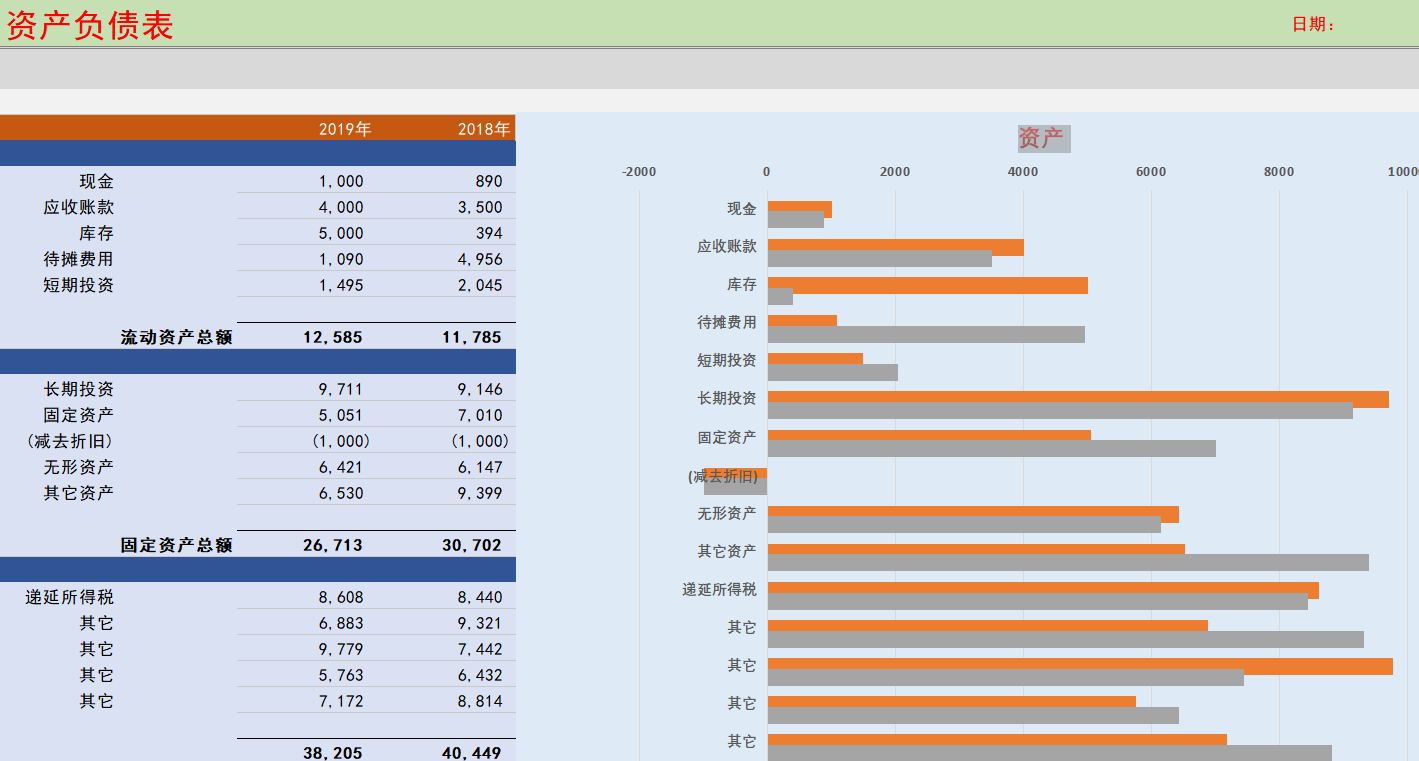Viewport: 1419px width, 761px height.
Task: Select the cell containing 8,440
Action: [480, 597]
